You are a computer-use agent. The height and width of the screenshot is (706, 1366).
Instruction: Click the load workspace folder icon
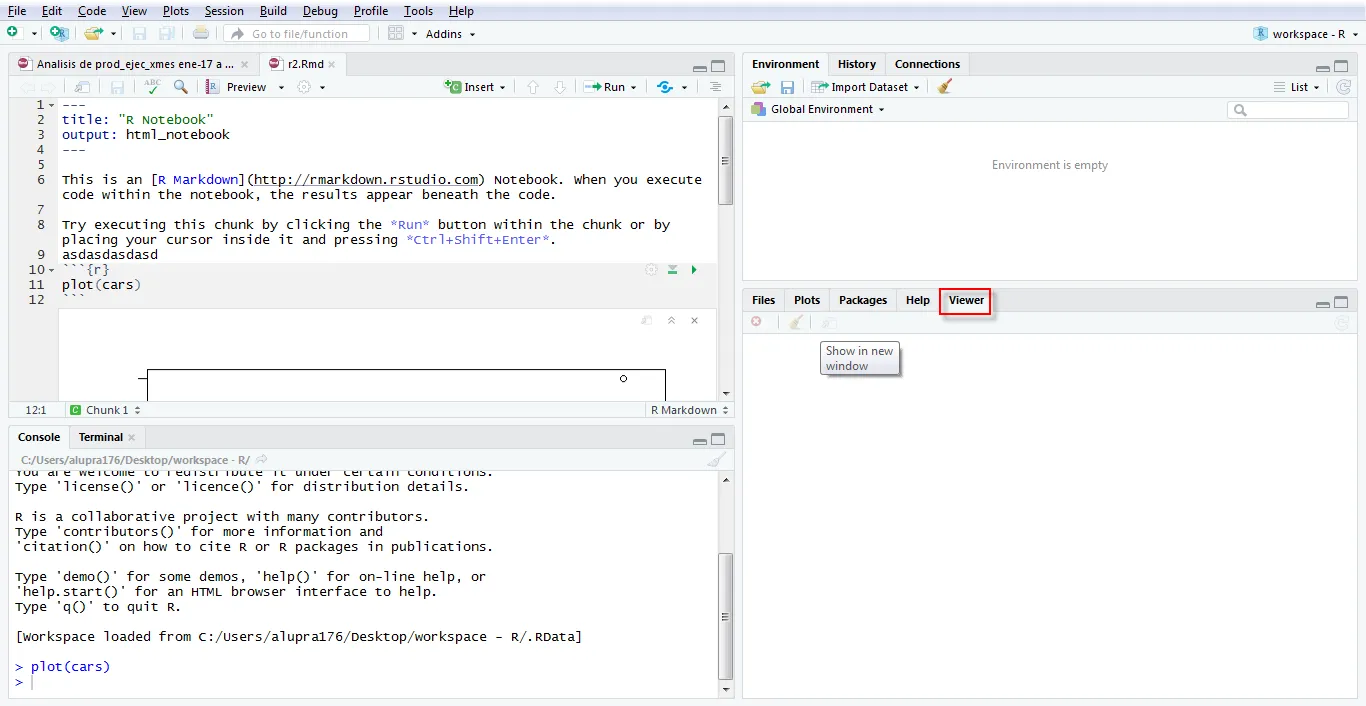[x=760, y=87]
